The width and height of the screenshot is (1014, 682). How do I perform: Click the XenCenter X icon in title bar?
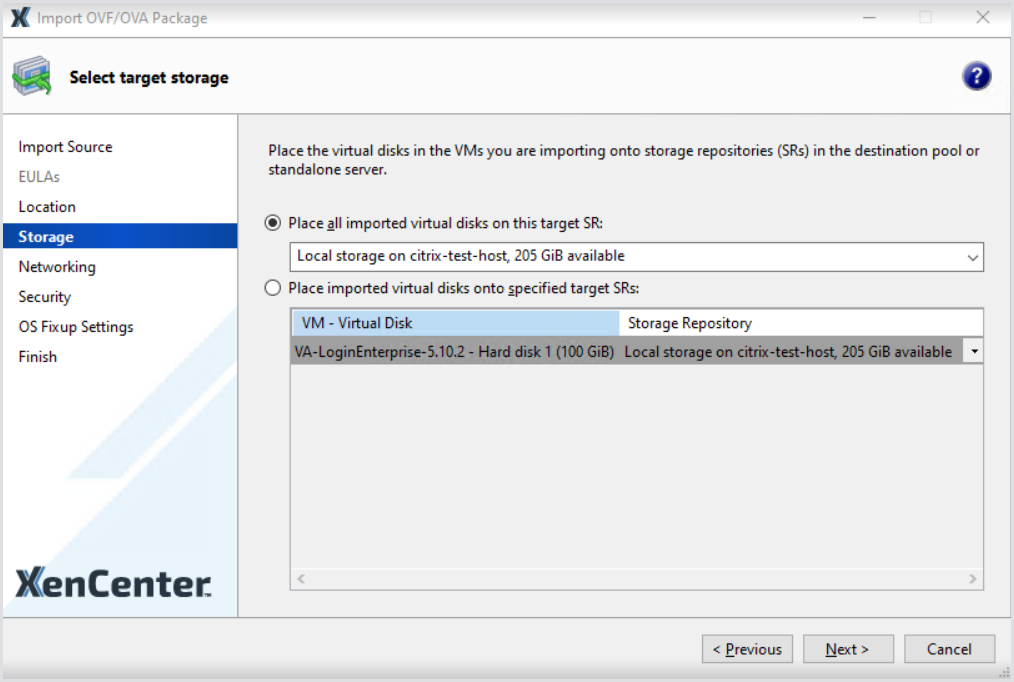(x=20, y=18)
